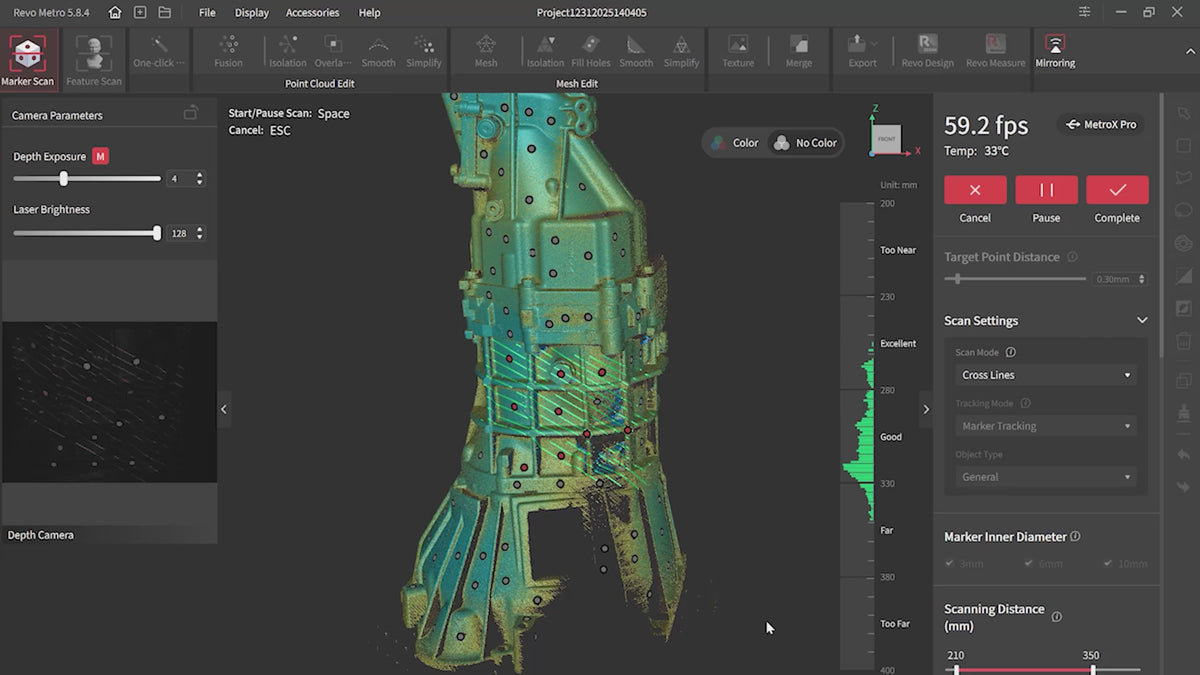Collapse the Scan Settings section
1200x675 pixels.
[1142, 321]
